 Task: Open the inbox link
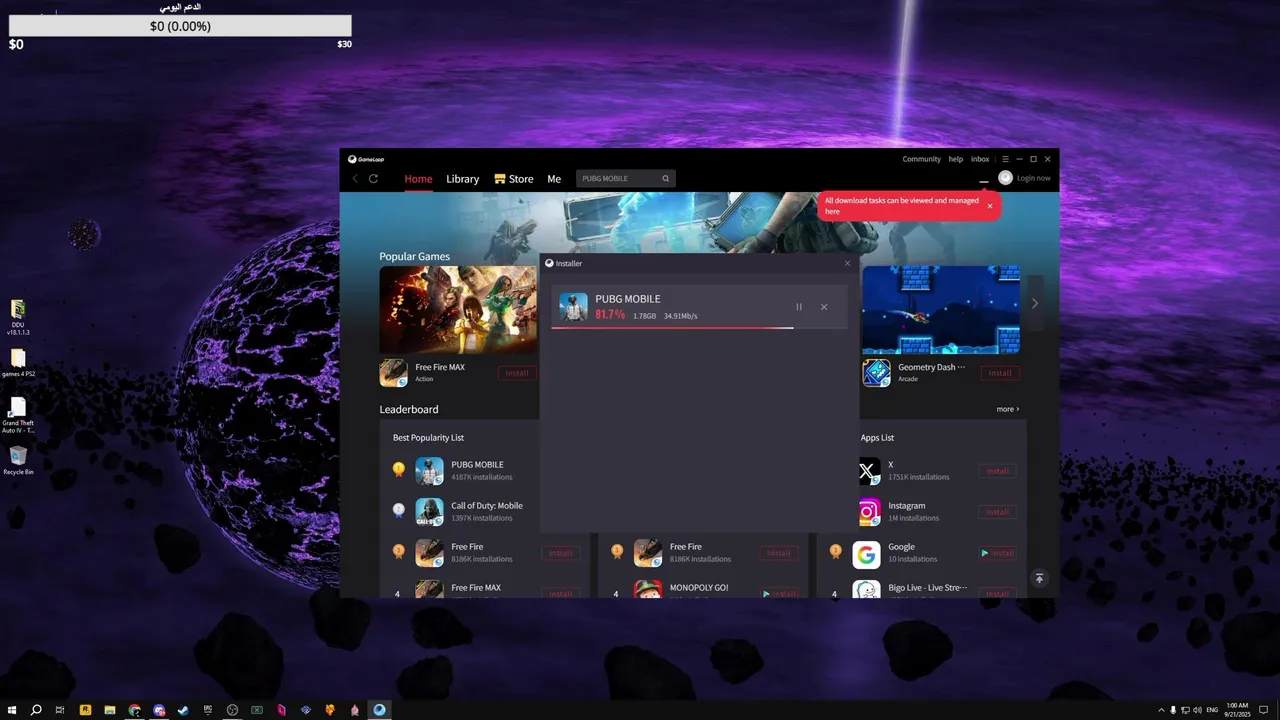click(x=980, y=159)
